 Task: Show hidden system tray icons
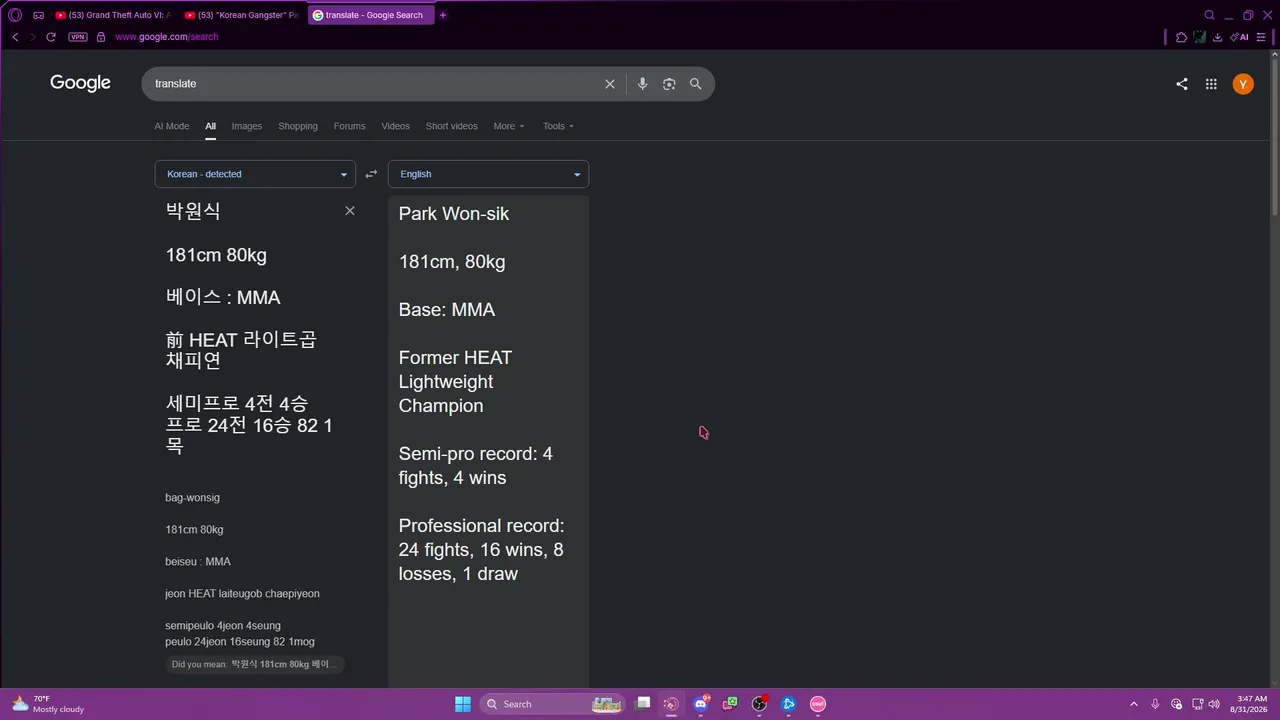1134,704
